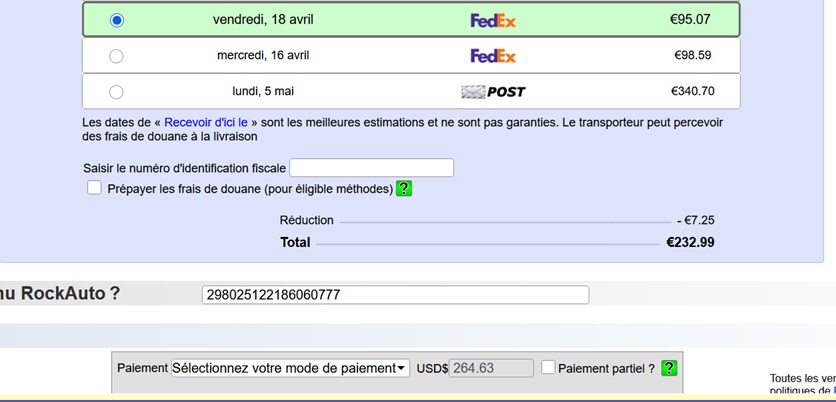This screenshot has height=402, width=836.
Task: Click the USD amount field showing 264.63
Action: (491, 368)
